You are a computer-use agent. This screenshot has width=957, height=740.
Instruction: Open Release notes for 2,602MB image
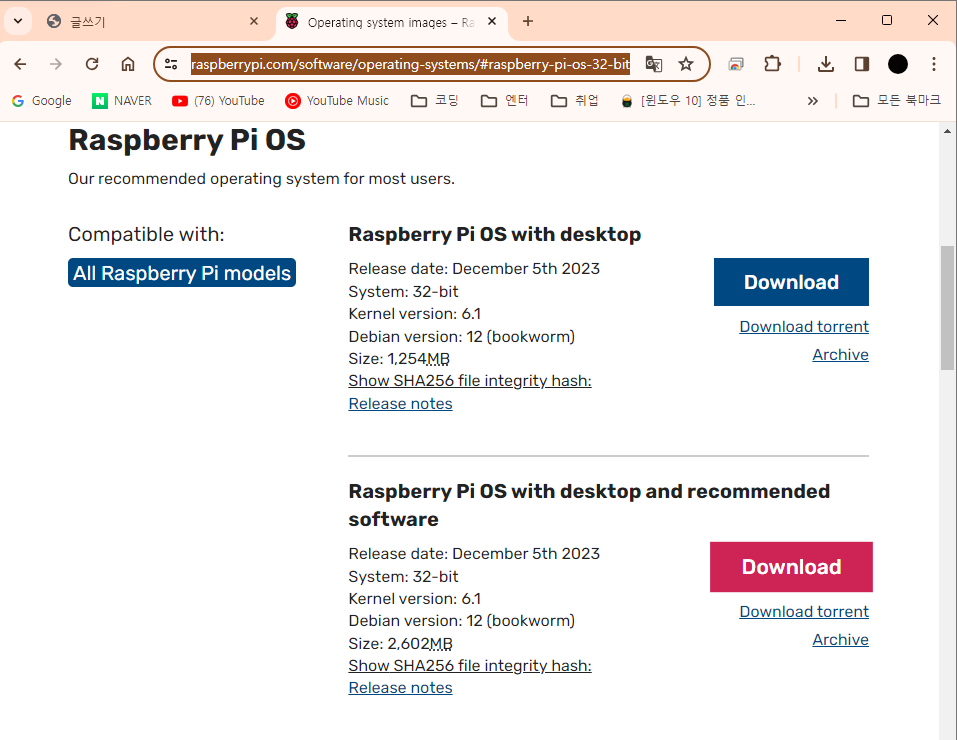coord(400,687)
